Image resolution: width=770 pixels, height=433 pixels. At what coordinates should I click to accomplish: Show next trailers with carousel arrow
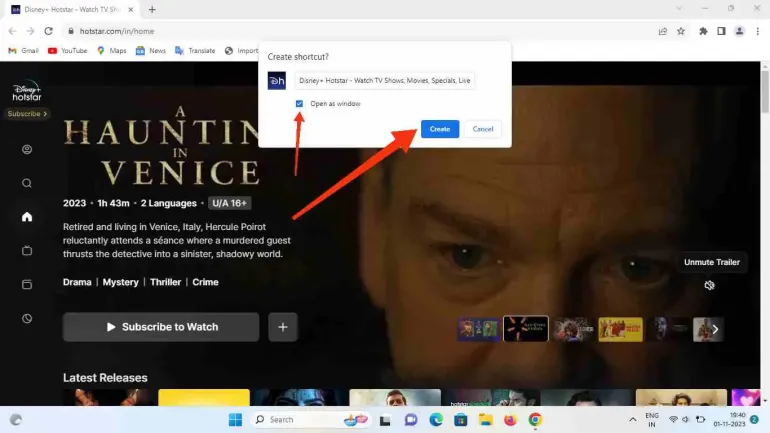(715, 329)
